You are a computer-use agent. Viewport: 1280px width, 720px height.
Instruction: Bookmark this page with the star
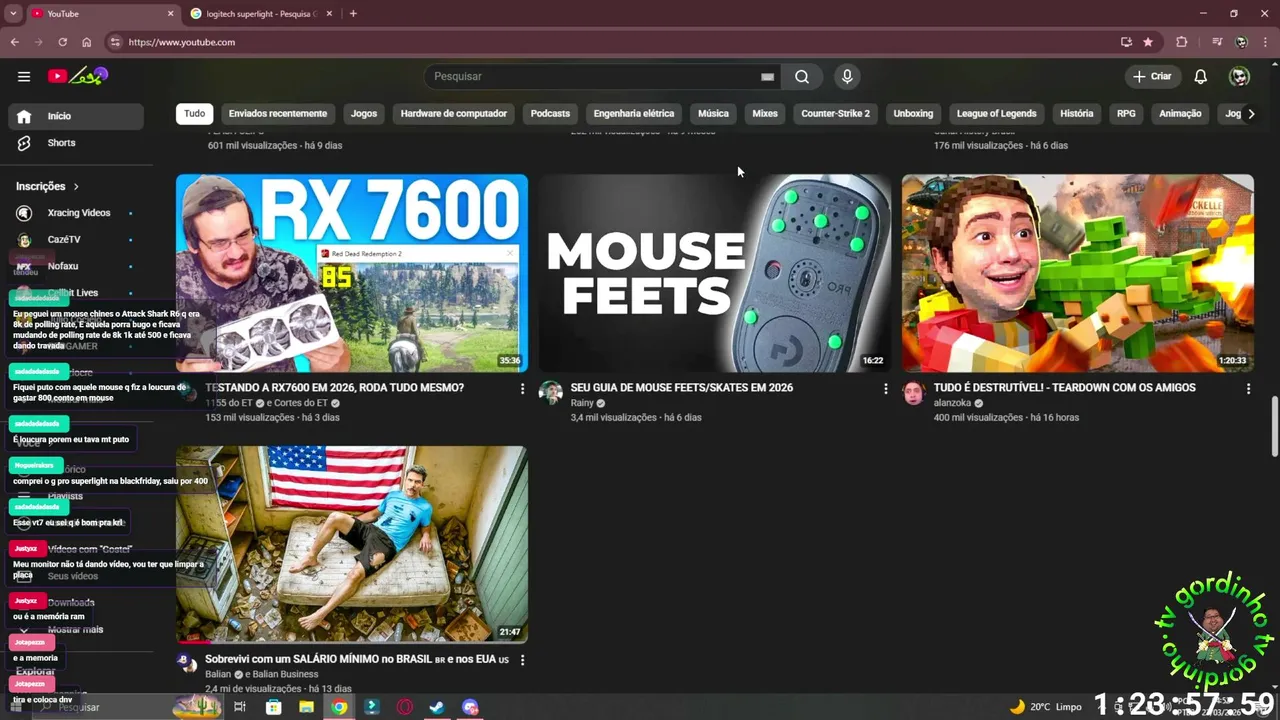click(x=1148, y=42)
